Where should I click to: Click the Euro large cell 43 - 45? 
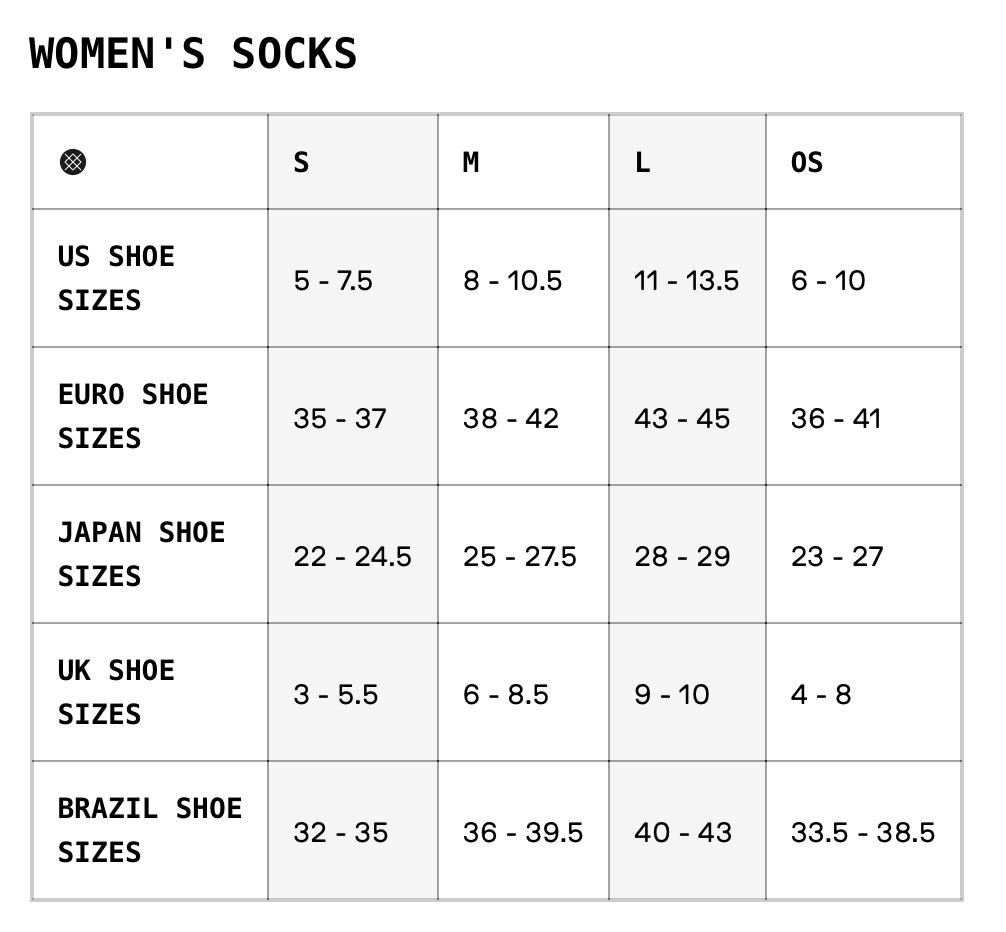click(682, 418)
